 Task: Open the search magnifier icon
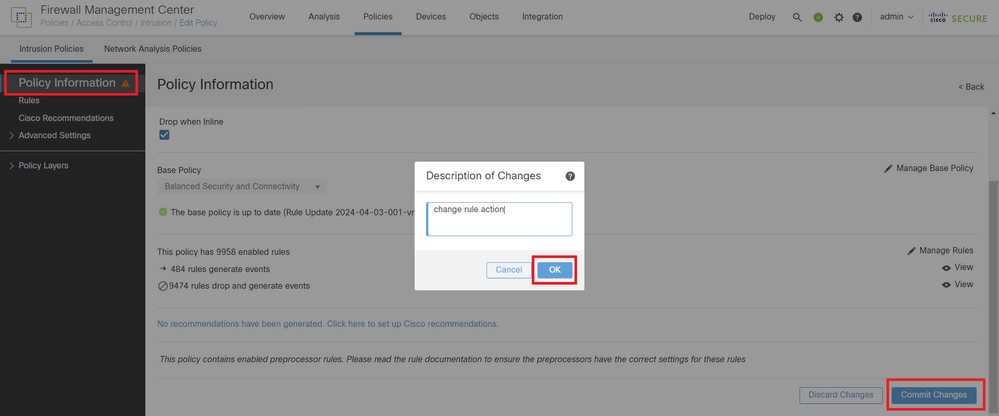[x=797, y=17]
